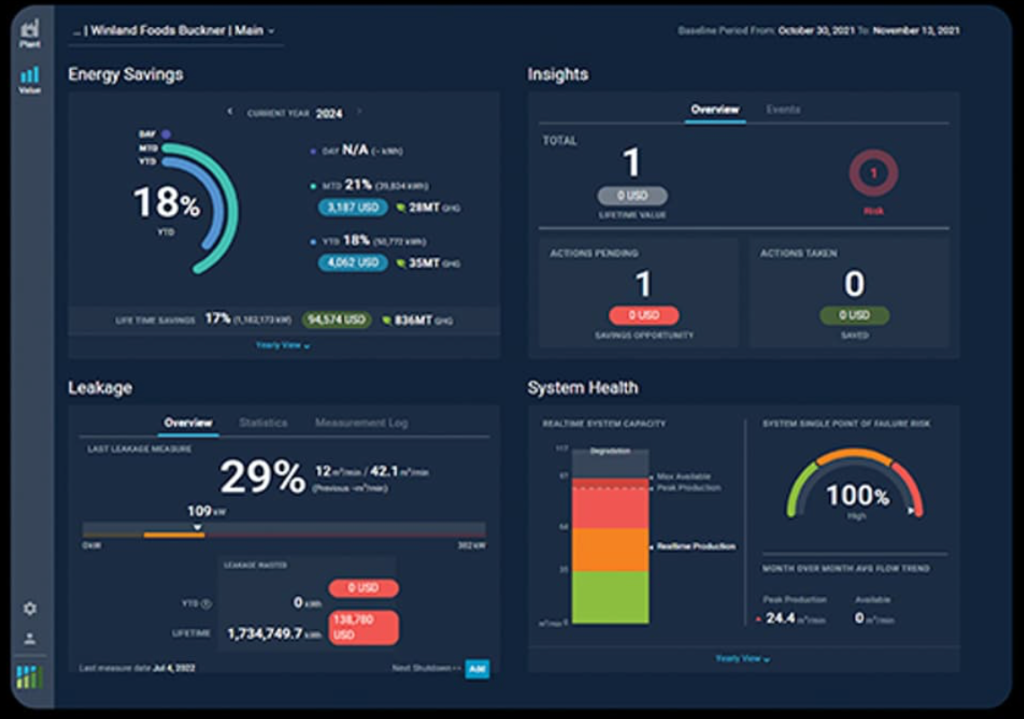Viewport: 1024px width, 719px height.
Task: Open the Measurement Log tab
Action: 361,423
